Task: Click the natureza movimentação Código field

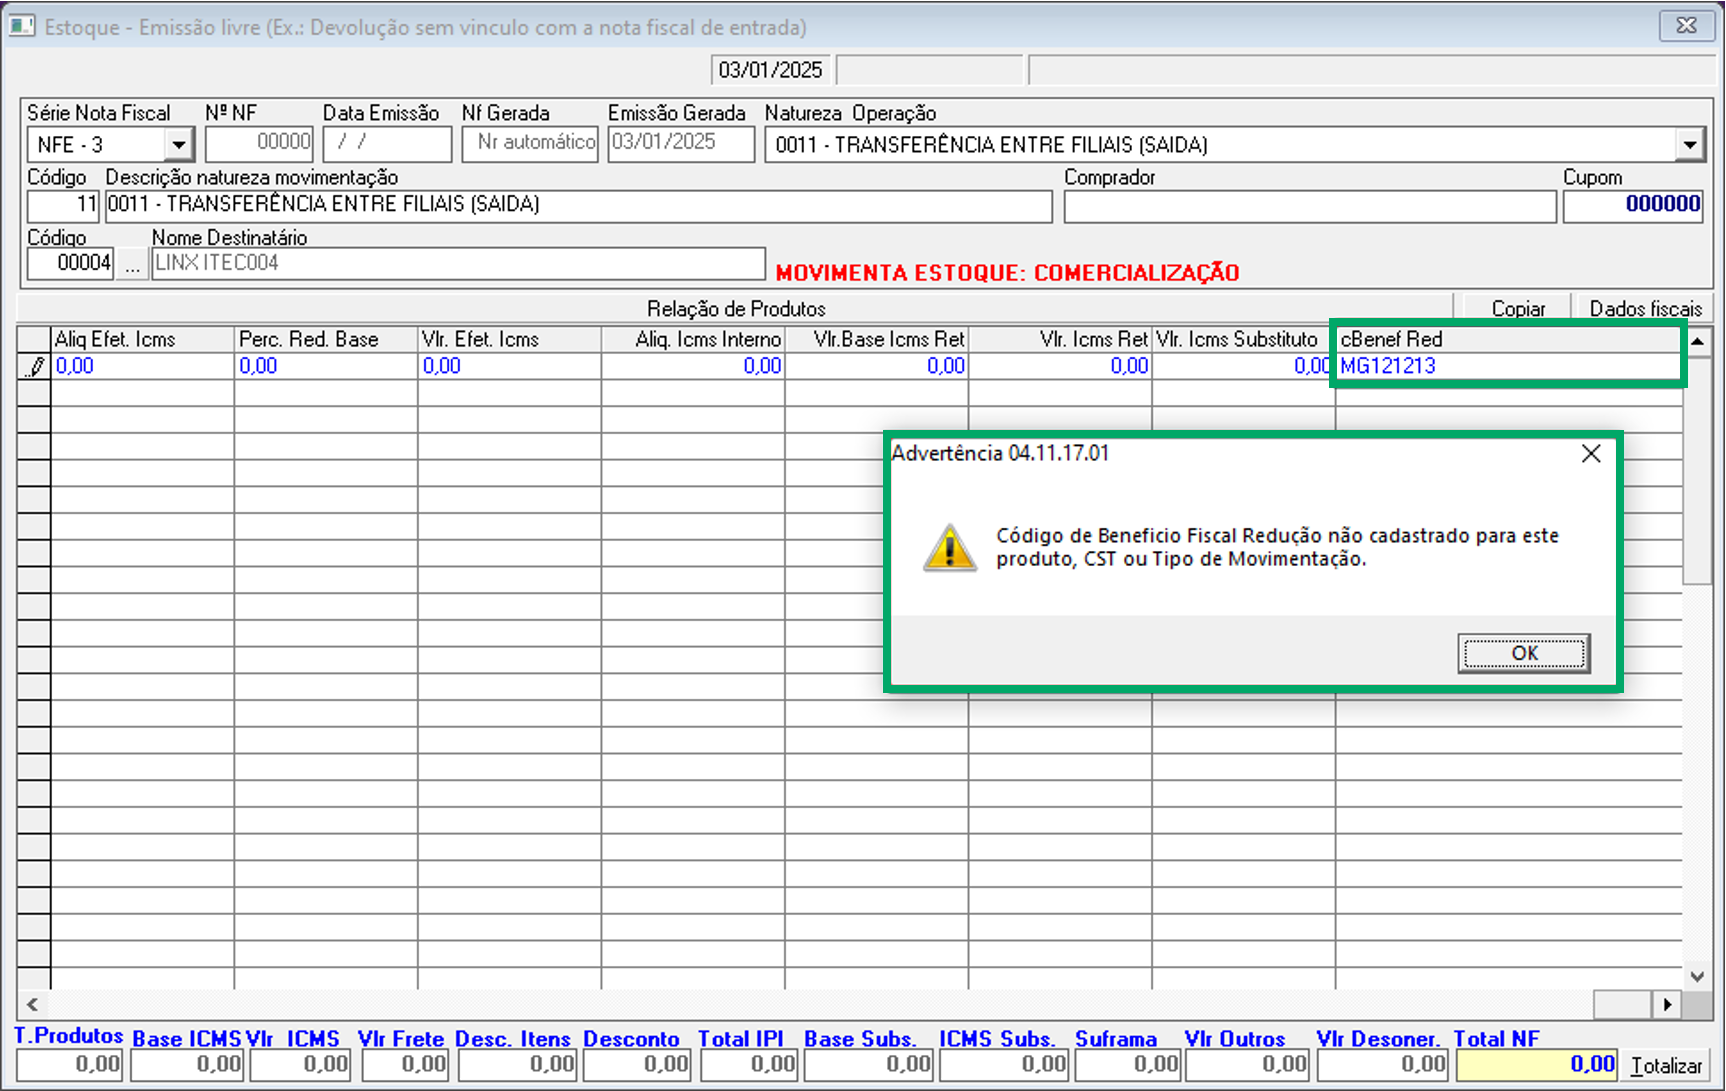Action: [63, 205]
